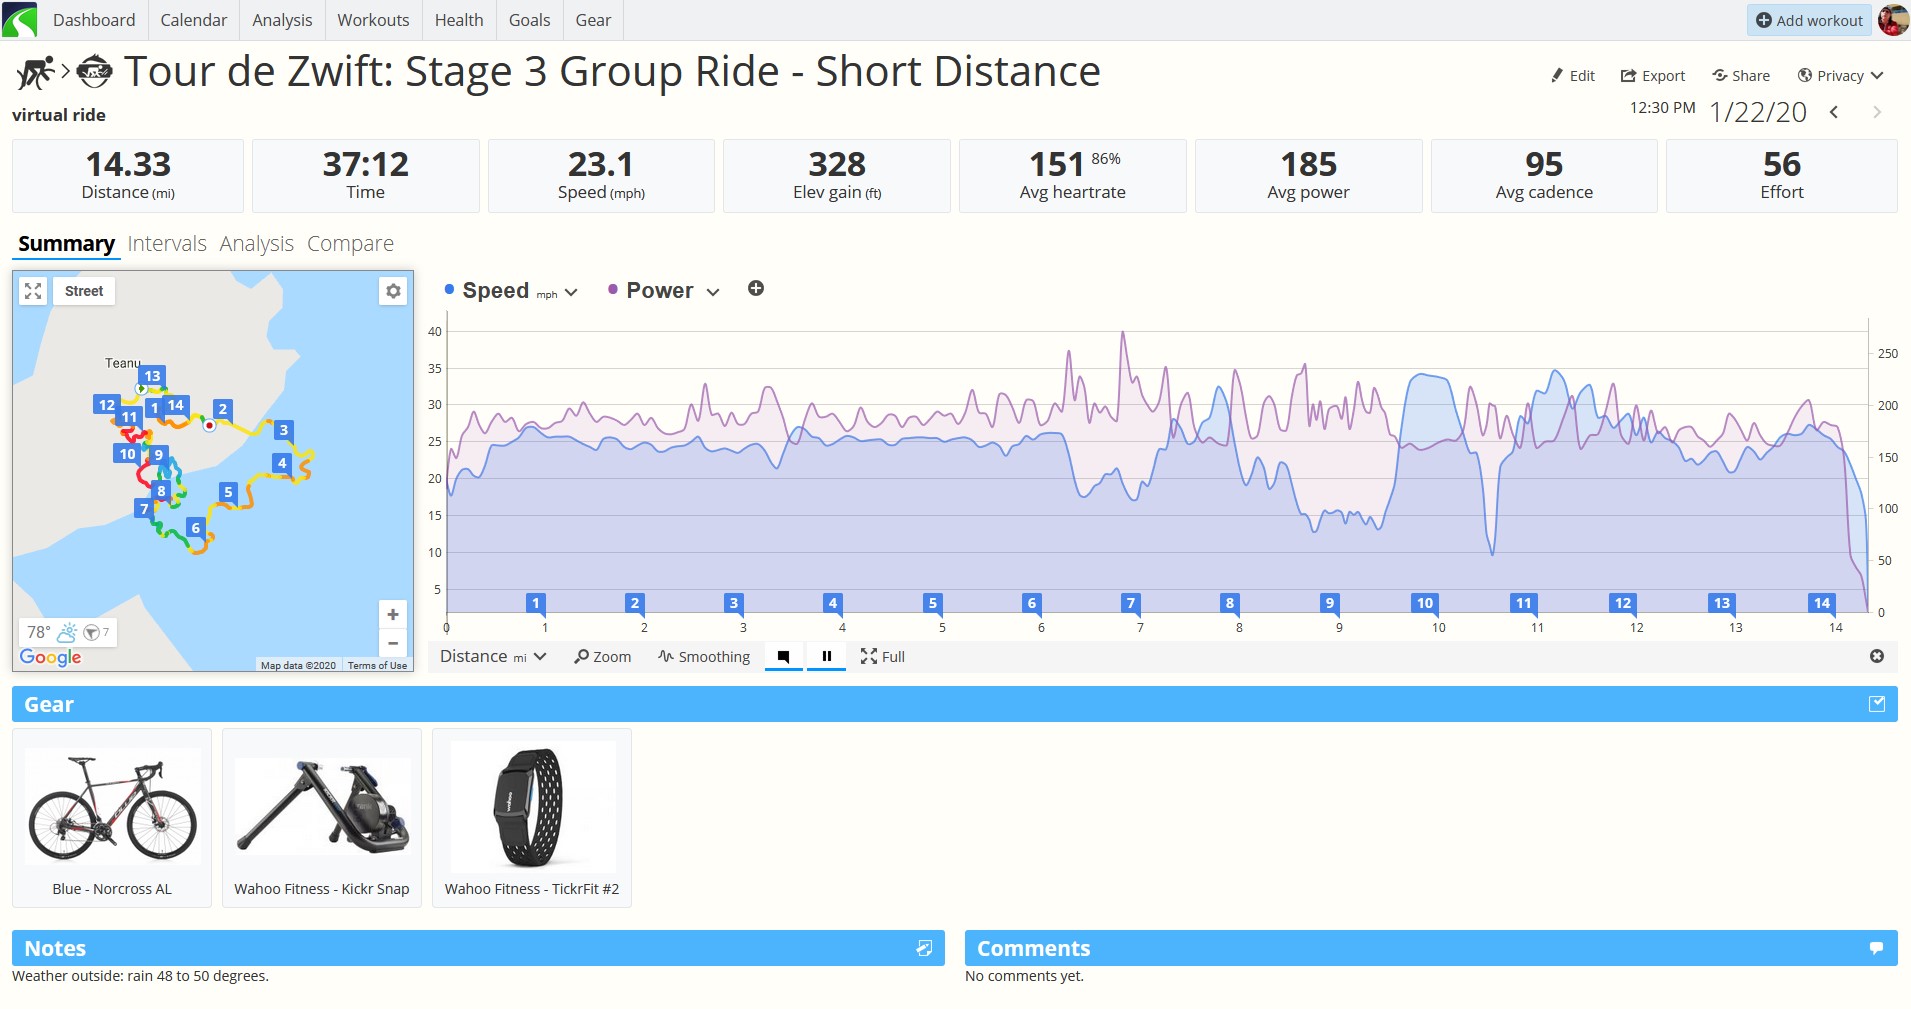Open the Health page
The image size is (1911, 1009).
tap(459, 20)
